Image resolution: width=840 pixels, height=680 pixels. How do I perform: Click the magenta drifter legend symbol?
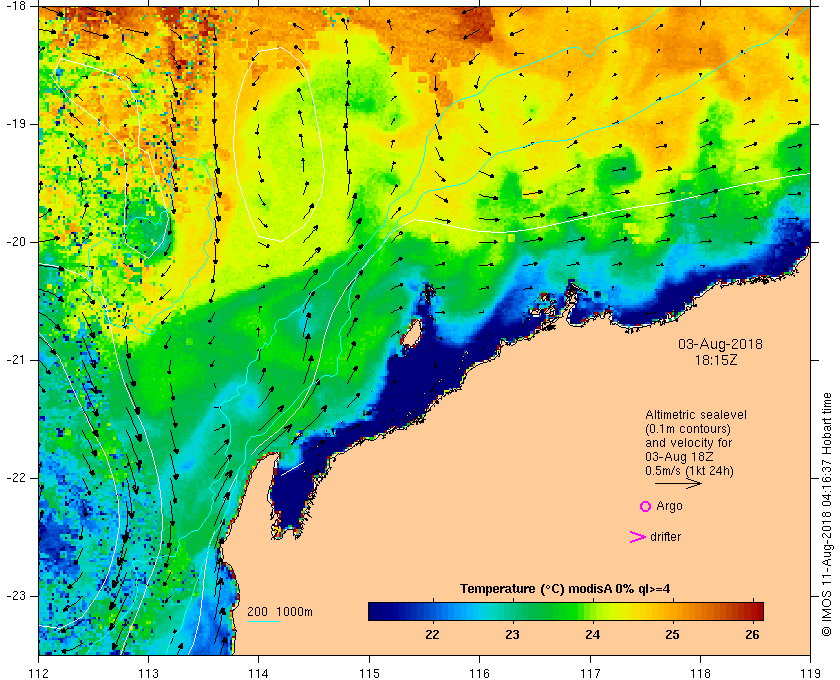point(637,537)
